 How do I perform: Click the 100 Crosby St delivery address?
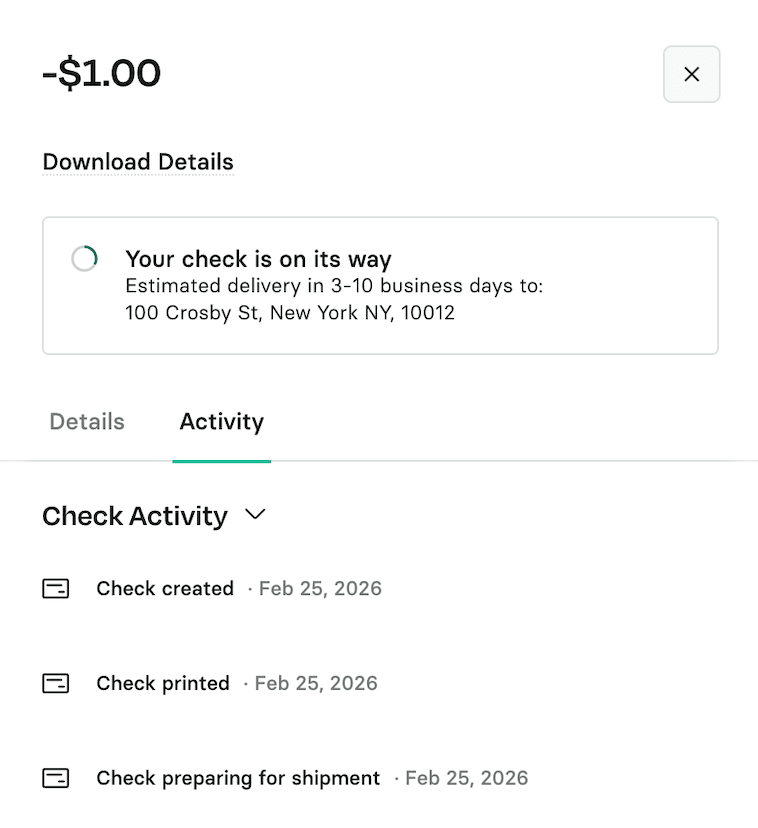[290, 313]
